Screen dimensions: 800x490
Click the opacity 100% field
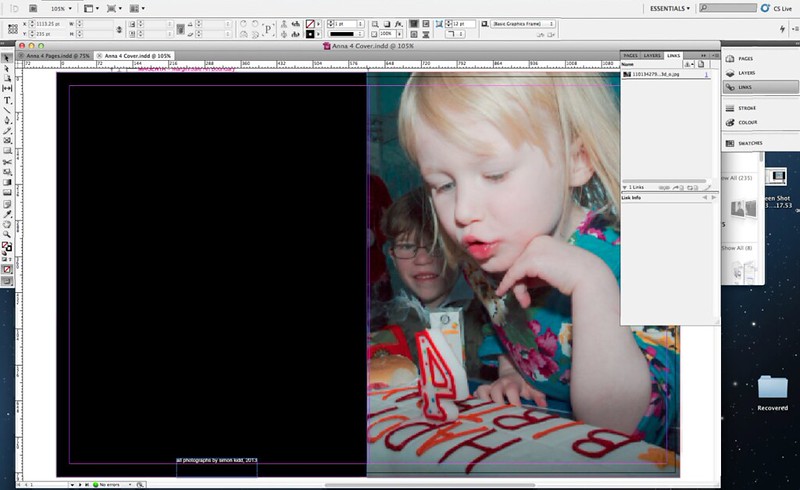click(388, 34)
